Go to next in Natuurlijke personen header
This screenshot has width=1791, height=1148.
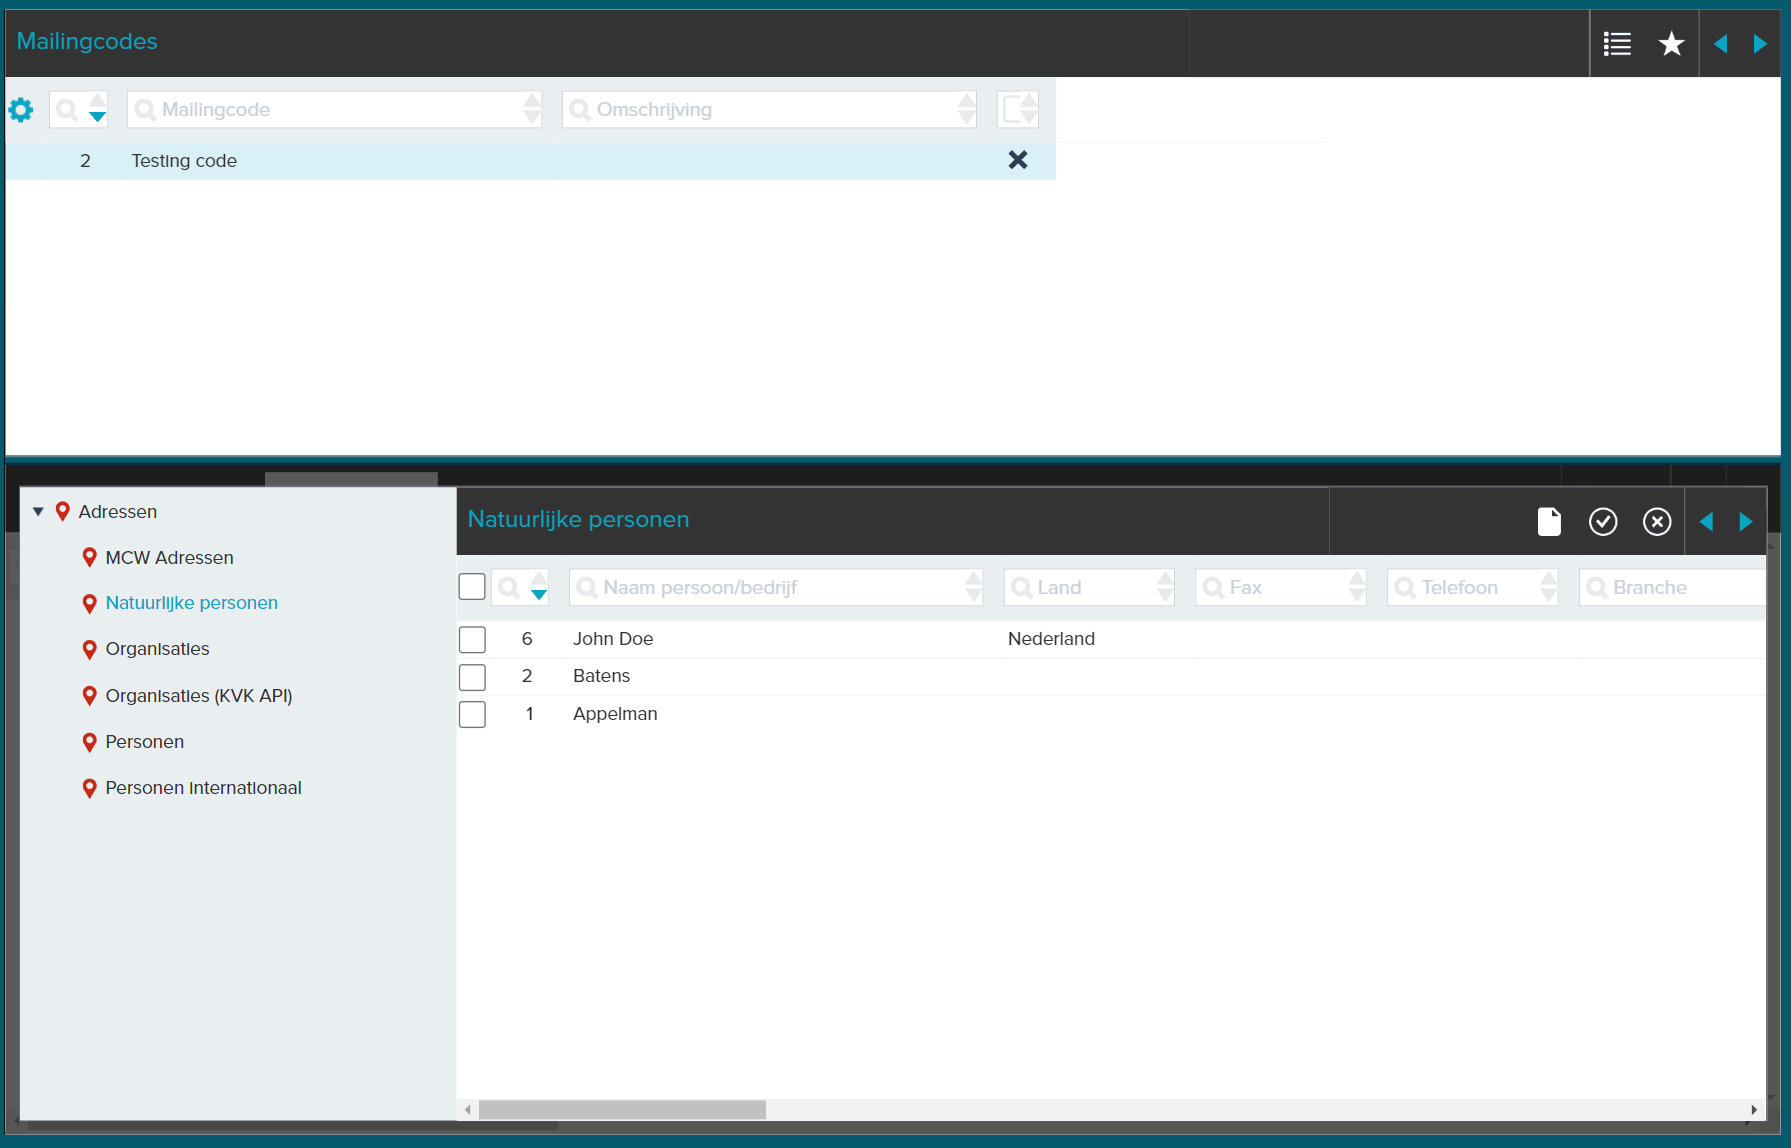pos(1746,521)
